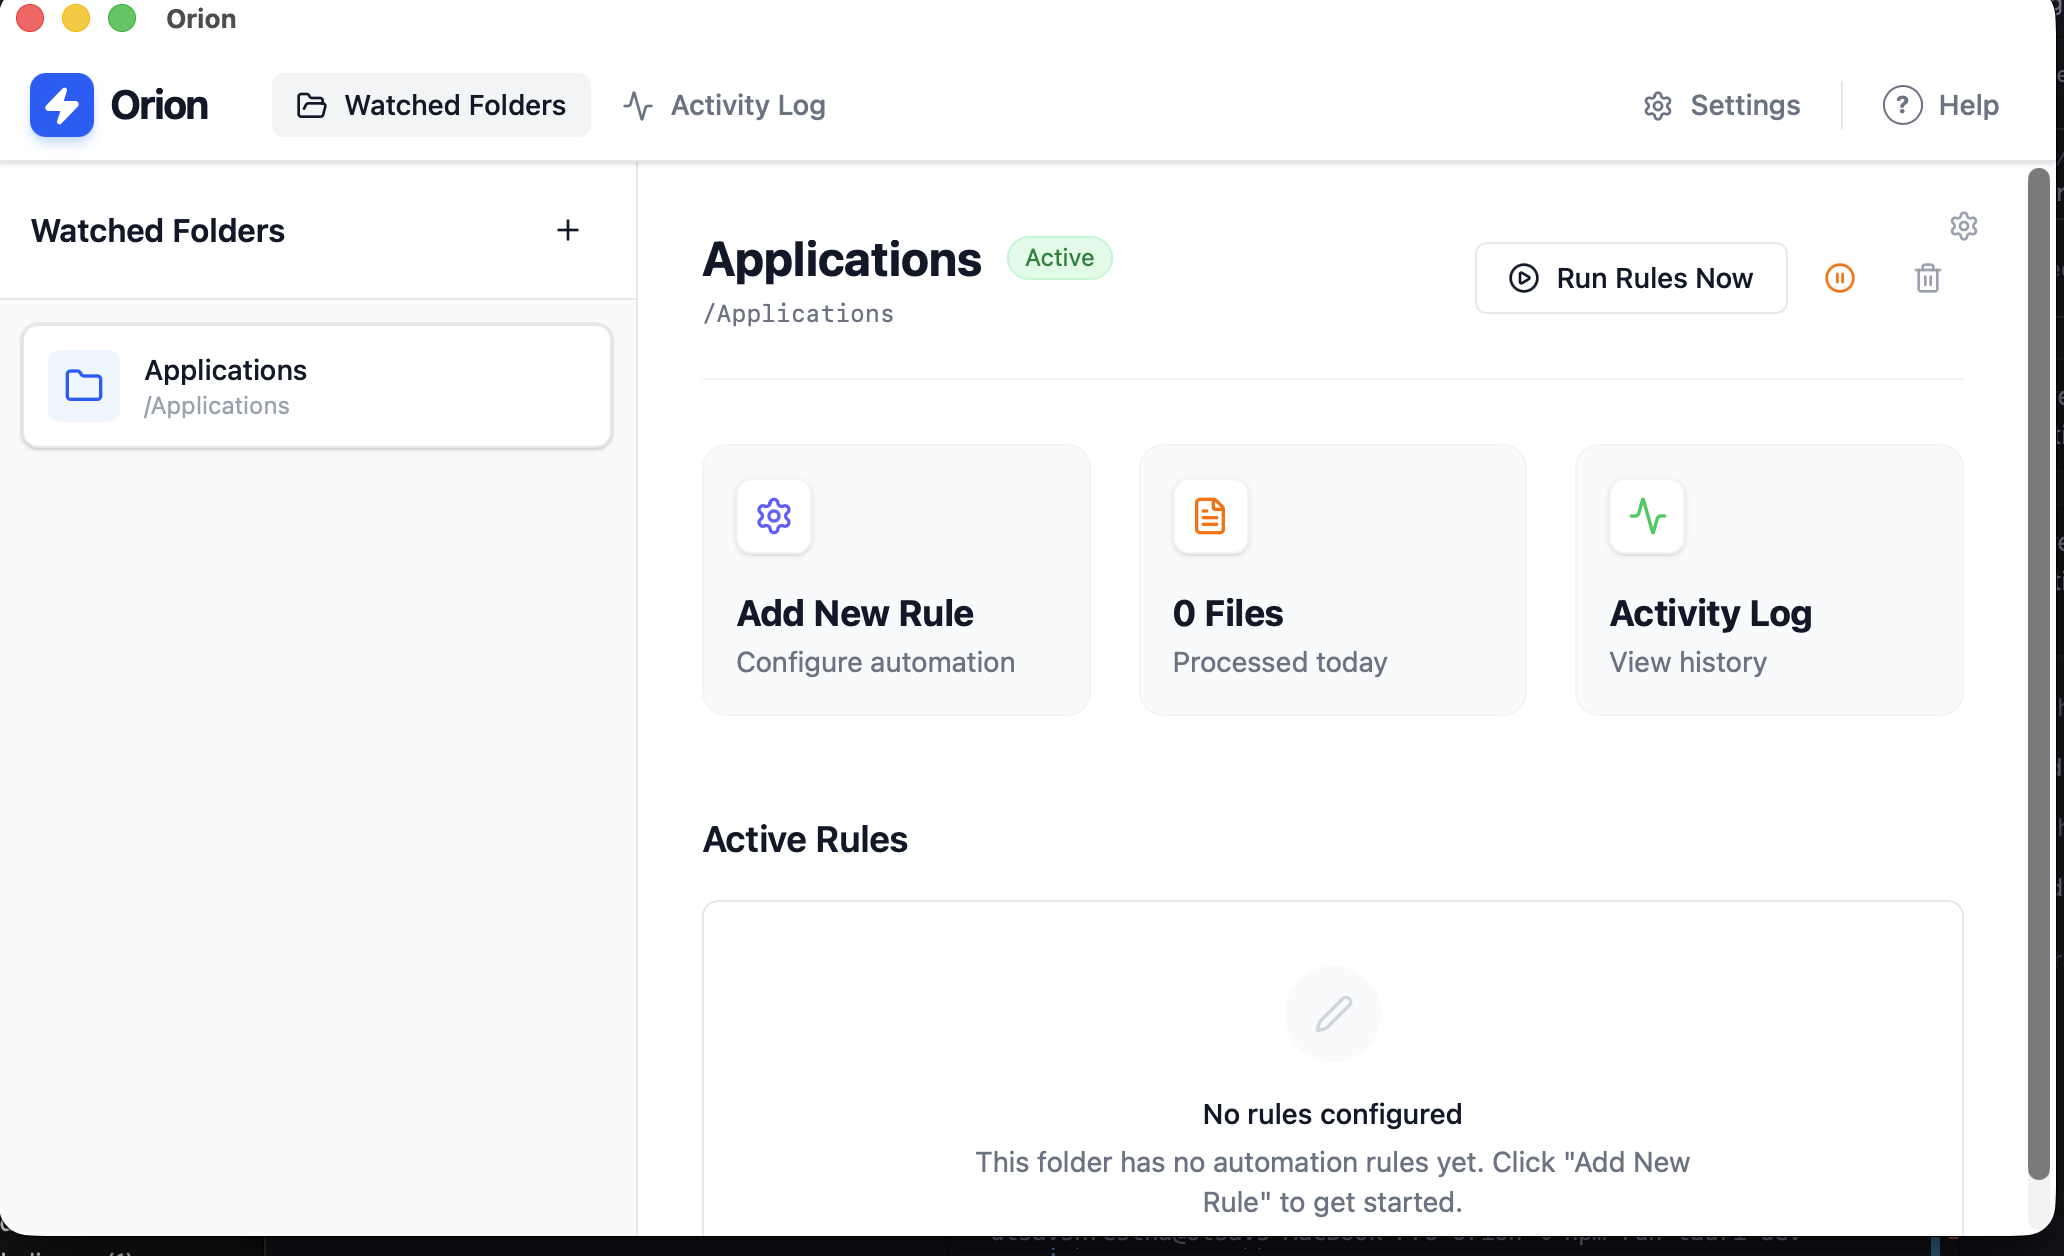The height and width of the screenshot is (1256, 2064).
Task: Click the Orion lightning bolt logo
Action: coord(61,105)
